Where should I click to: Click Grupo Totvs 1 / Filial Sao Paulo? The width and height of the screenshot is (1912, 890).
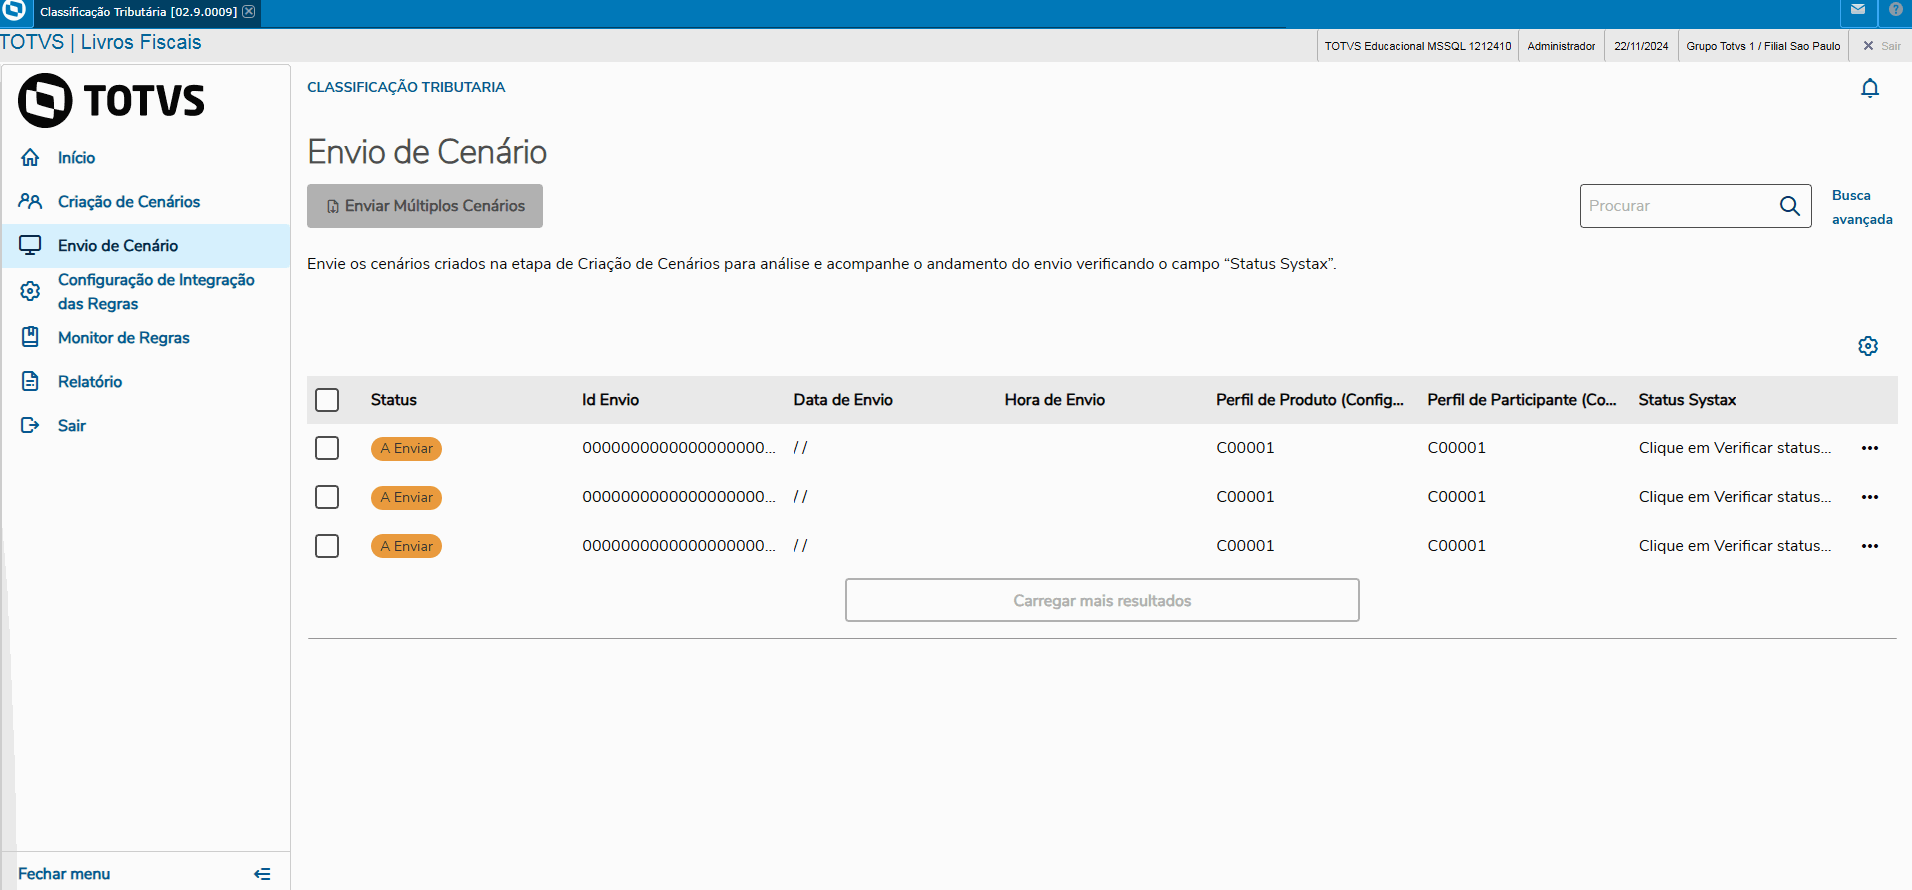pos(1763,46)
